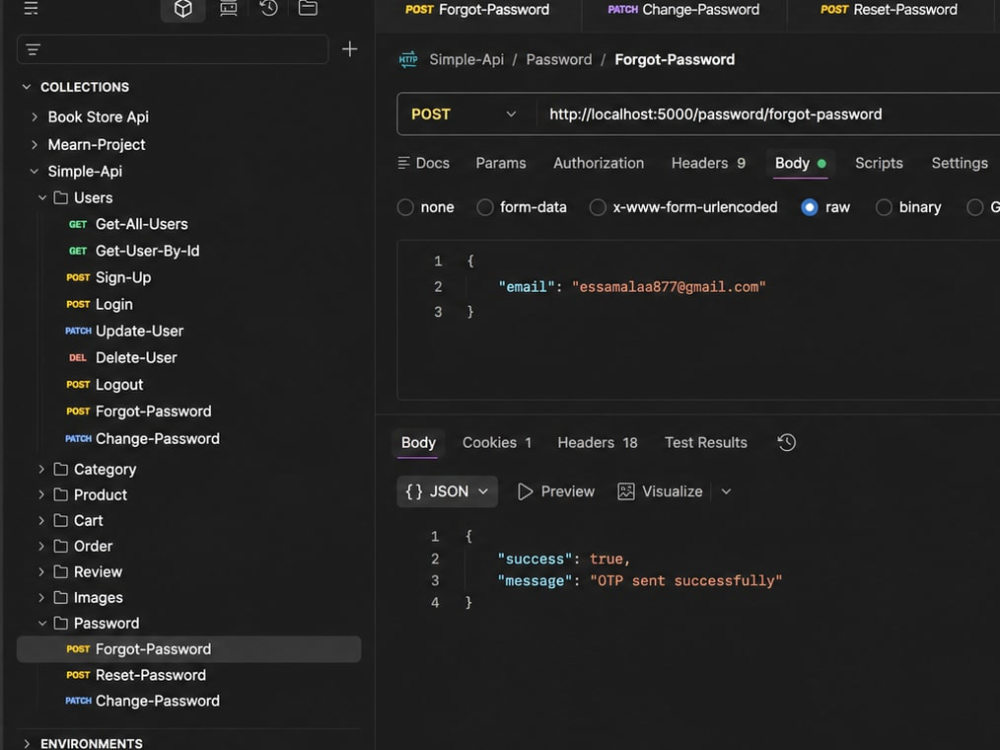Open the JSON response format dropdown
The width and height of the screenshot is (1000, 750).
tap(447, 492)
